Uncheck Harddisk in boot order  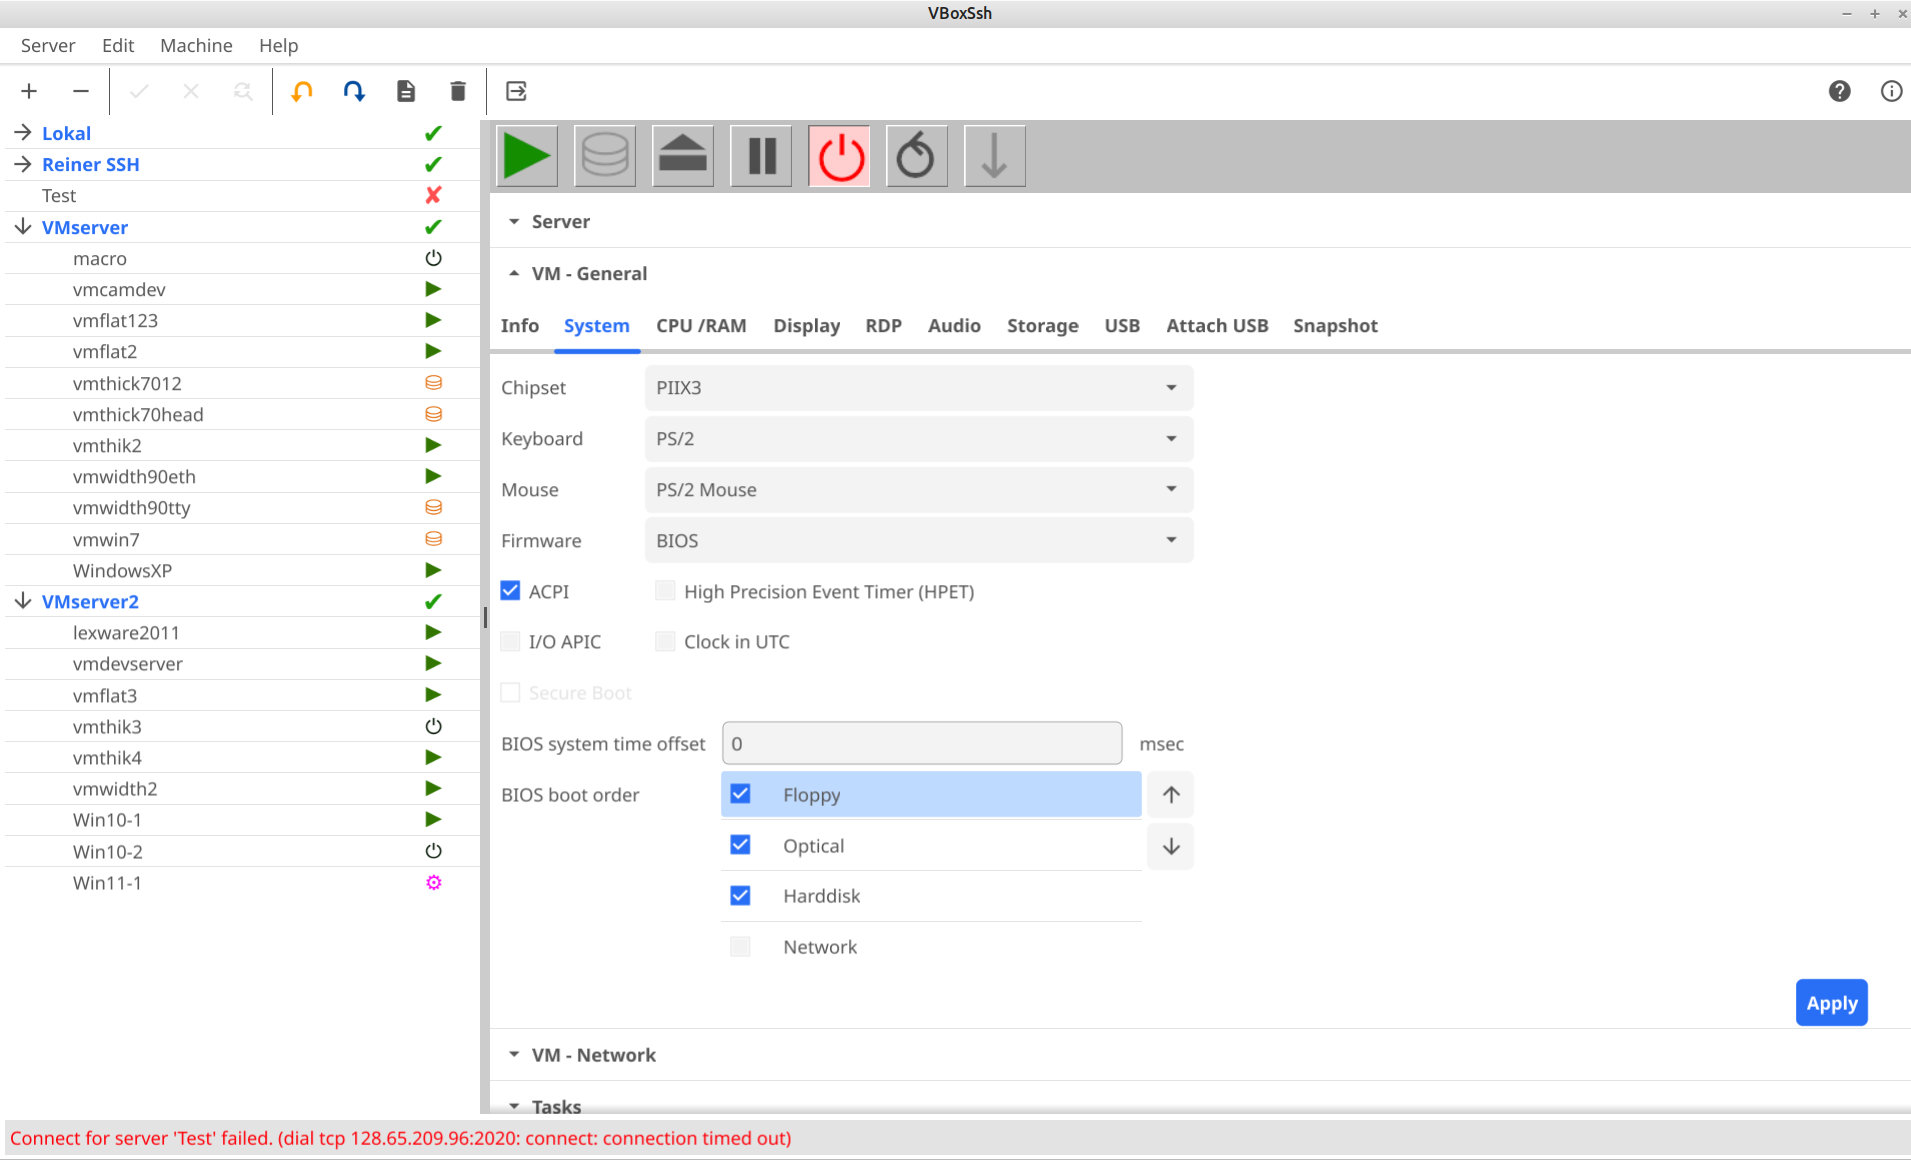[740, 895]
